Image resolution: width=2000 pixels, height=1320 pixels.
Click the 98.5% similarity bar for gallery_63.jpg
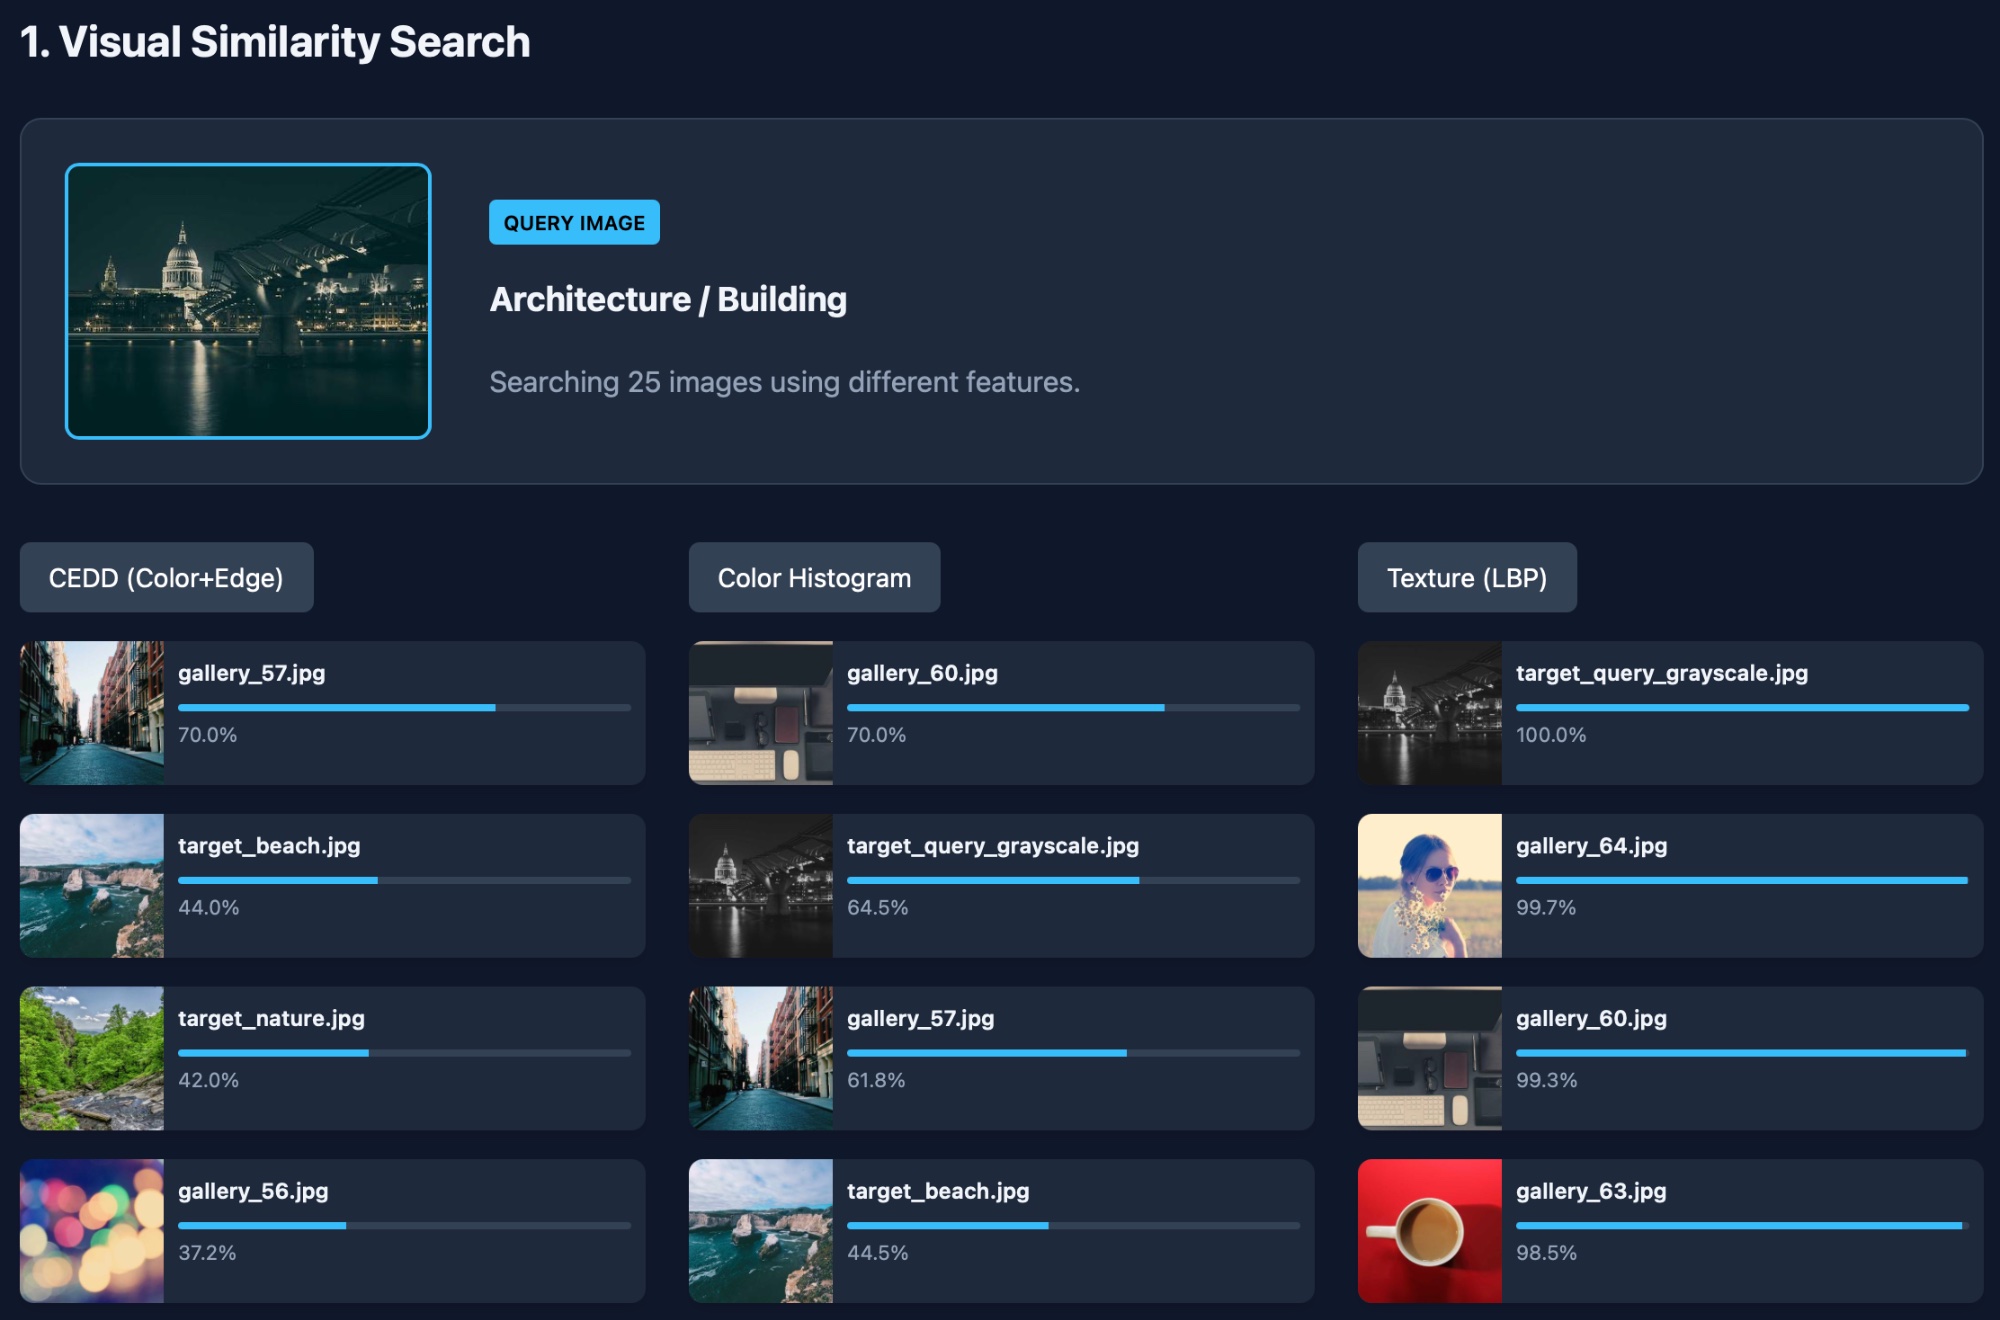point(1742,1226)
